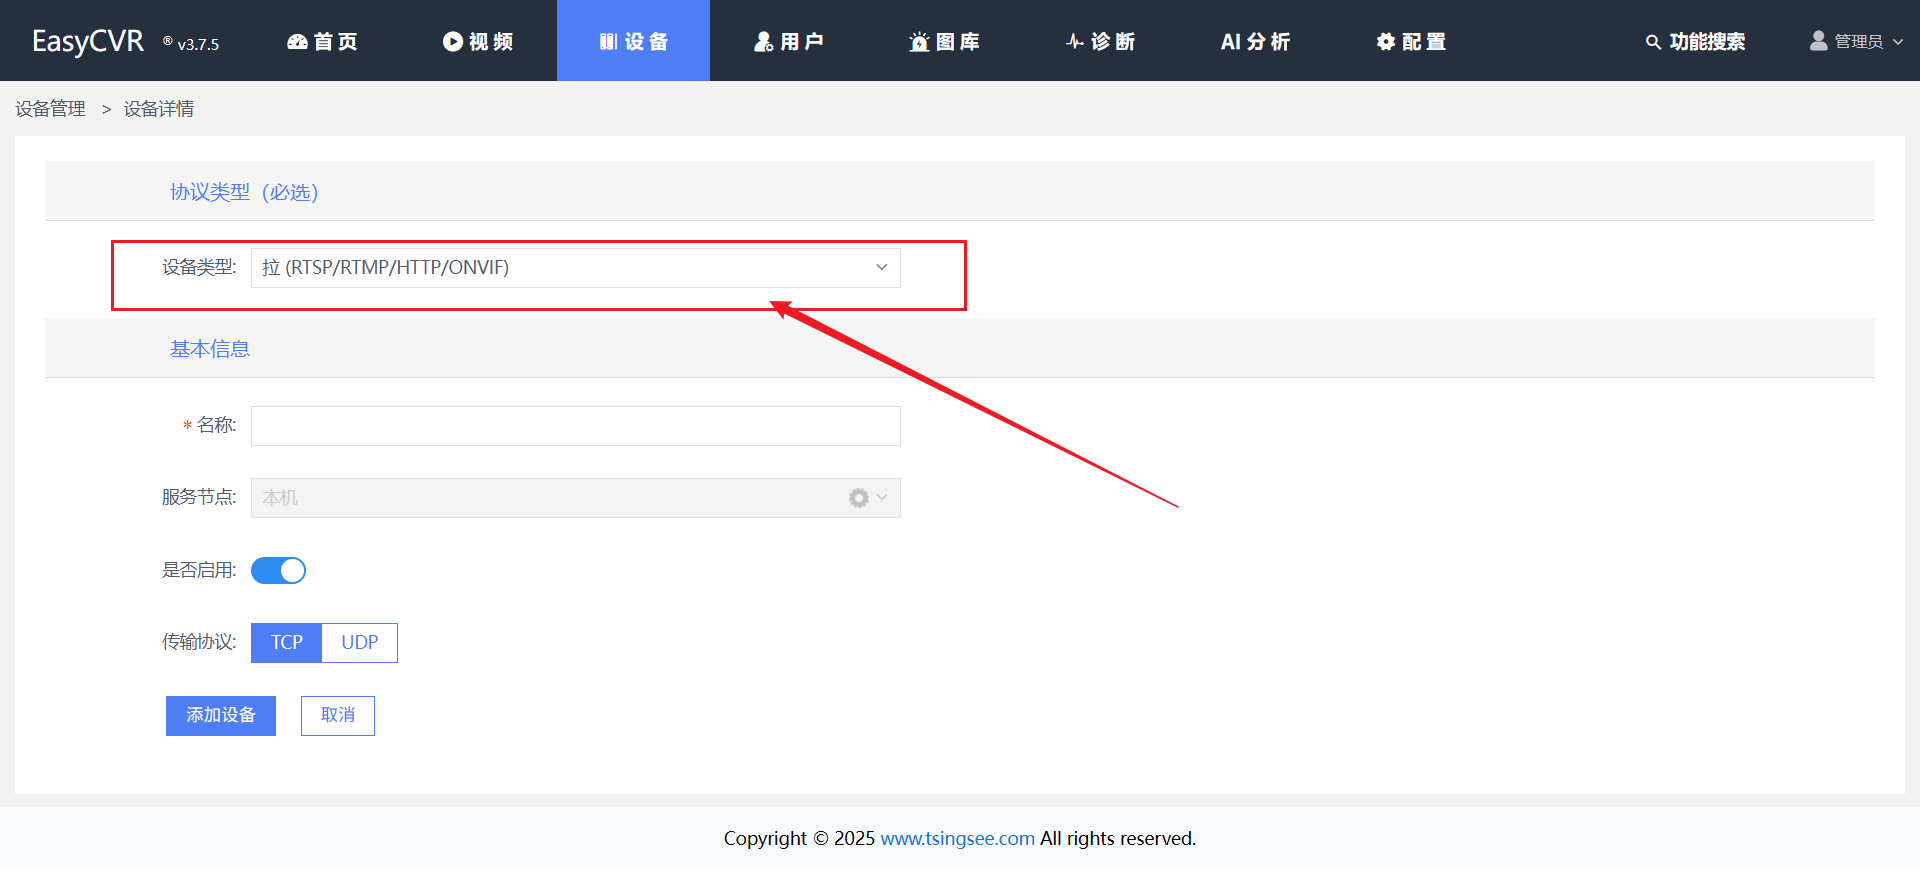Open the 首页 dashboard icon
The width and height of the screenshot is (1920, 869).
[297, 42]
